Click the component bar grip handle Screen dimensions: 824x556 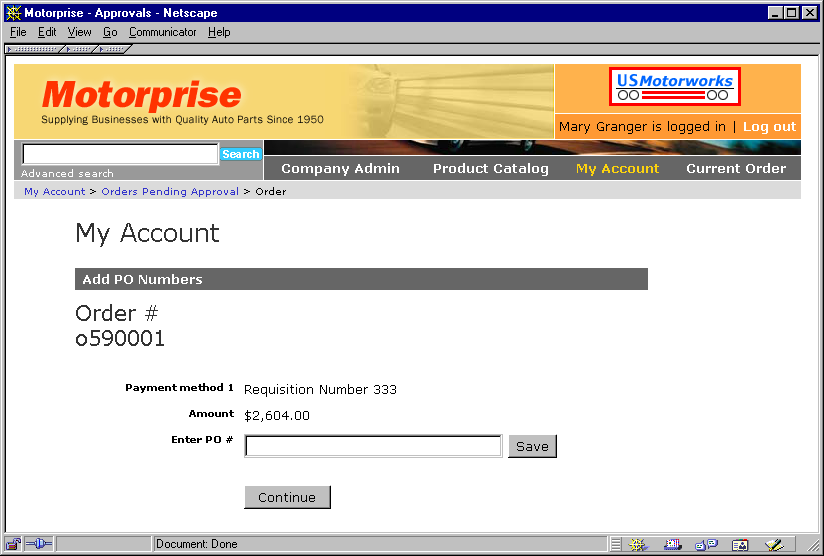(616, 544)
